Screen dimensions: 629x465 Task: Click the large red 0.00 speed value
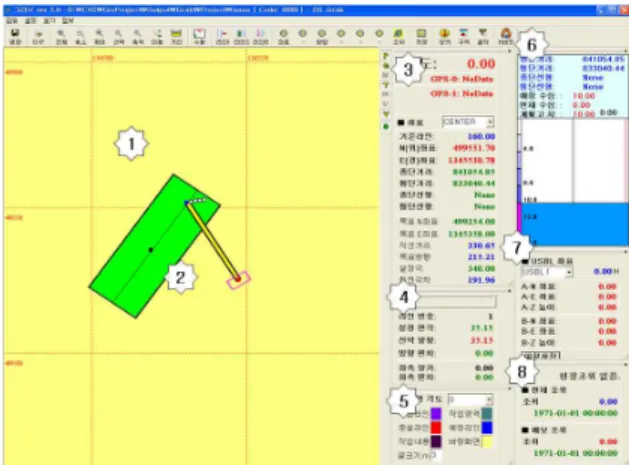click(x=481, y=64)
